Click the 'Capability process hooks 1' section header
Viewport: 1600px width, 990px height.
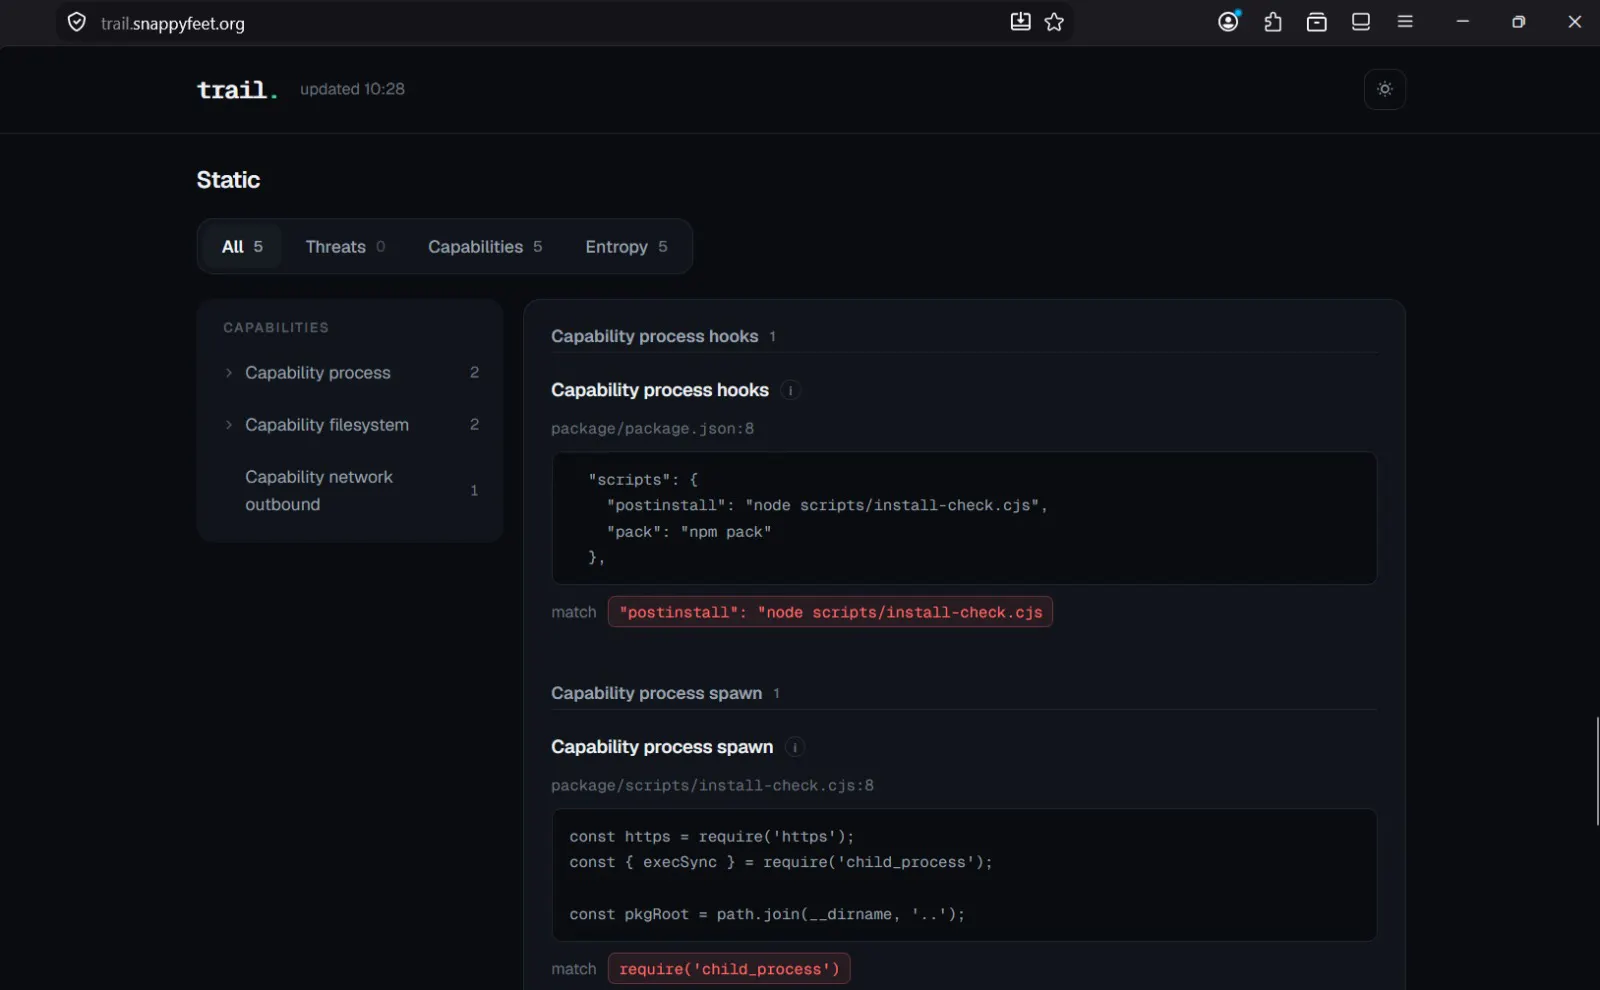tap(663, 336)
